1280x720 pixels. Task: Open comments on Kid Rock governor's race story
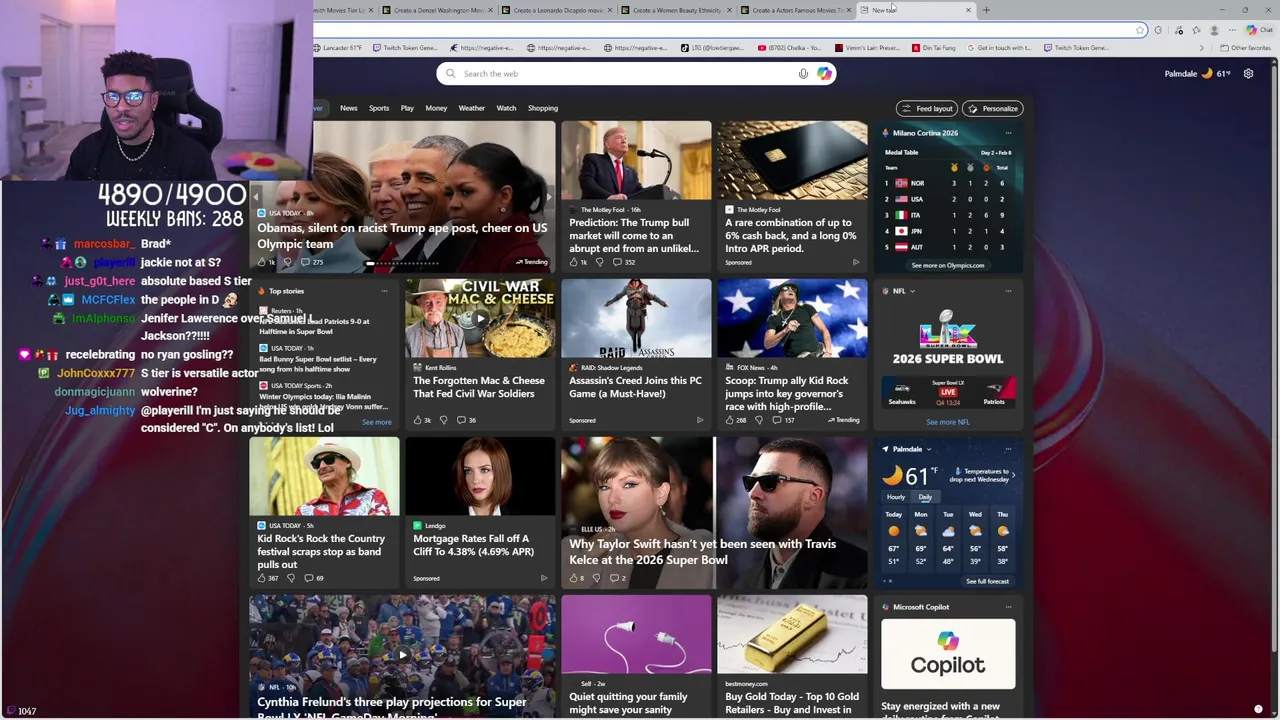tap(783, 420)
